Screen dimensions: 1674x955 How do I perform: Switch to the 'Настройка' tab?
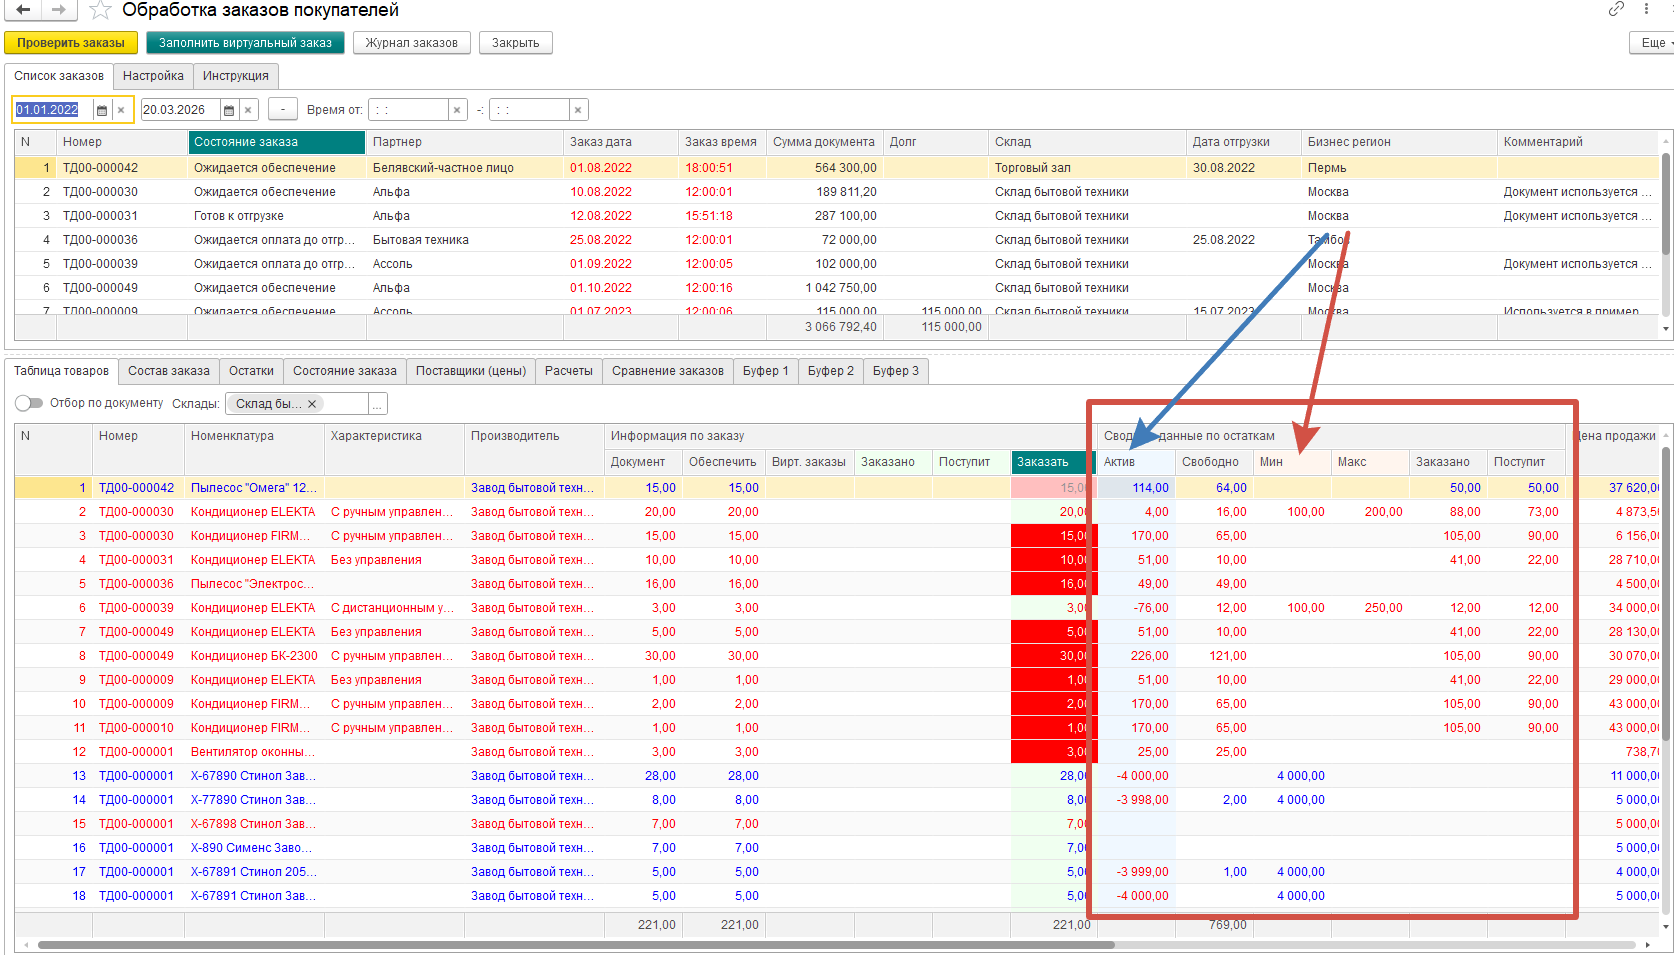153,76
